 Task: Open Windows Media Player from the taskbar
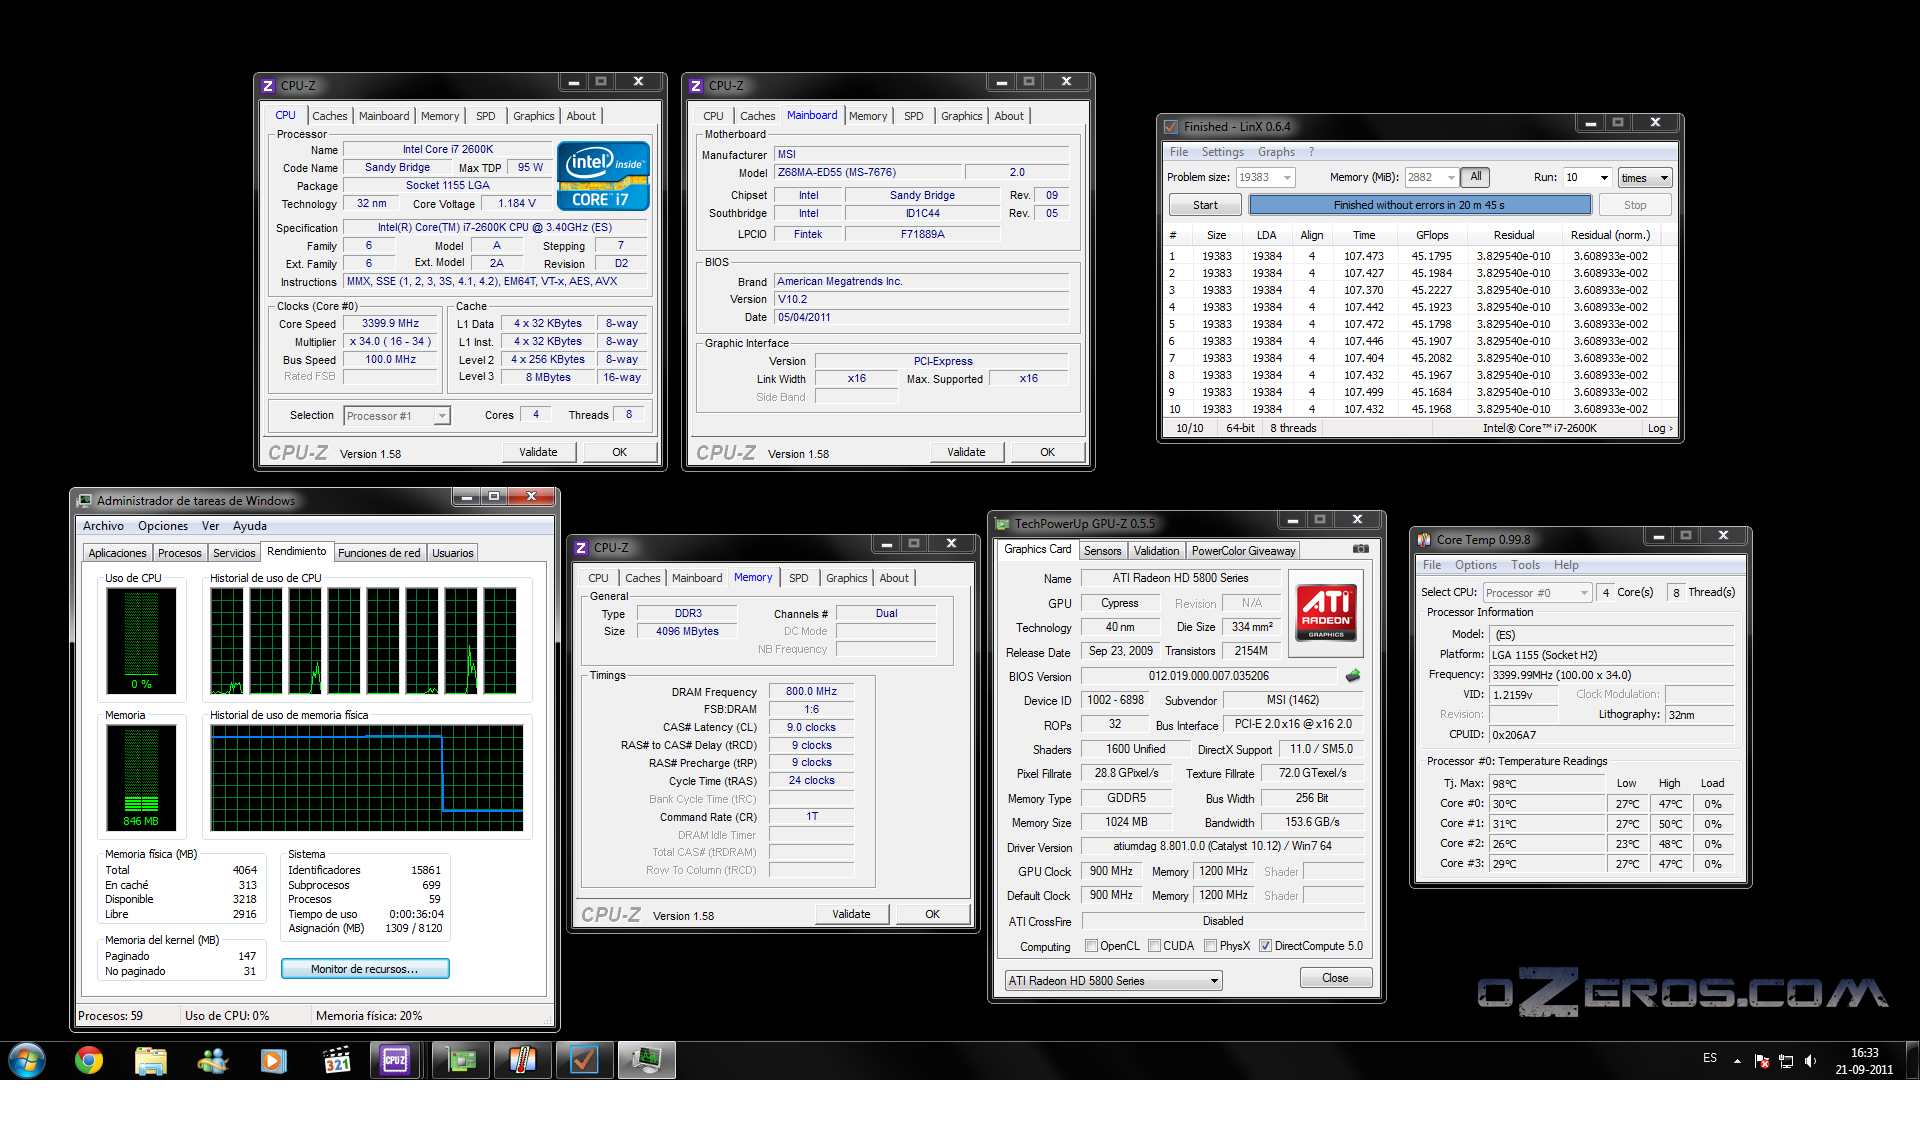coord(274,1060)
